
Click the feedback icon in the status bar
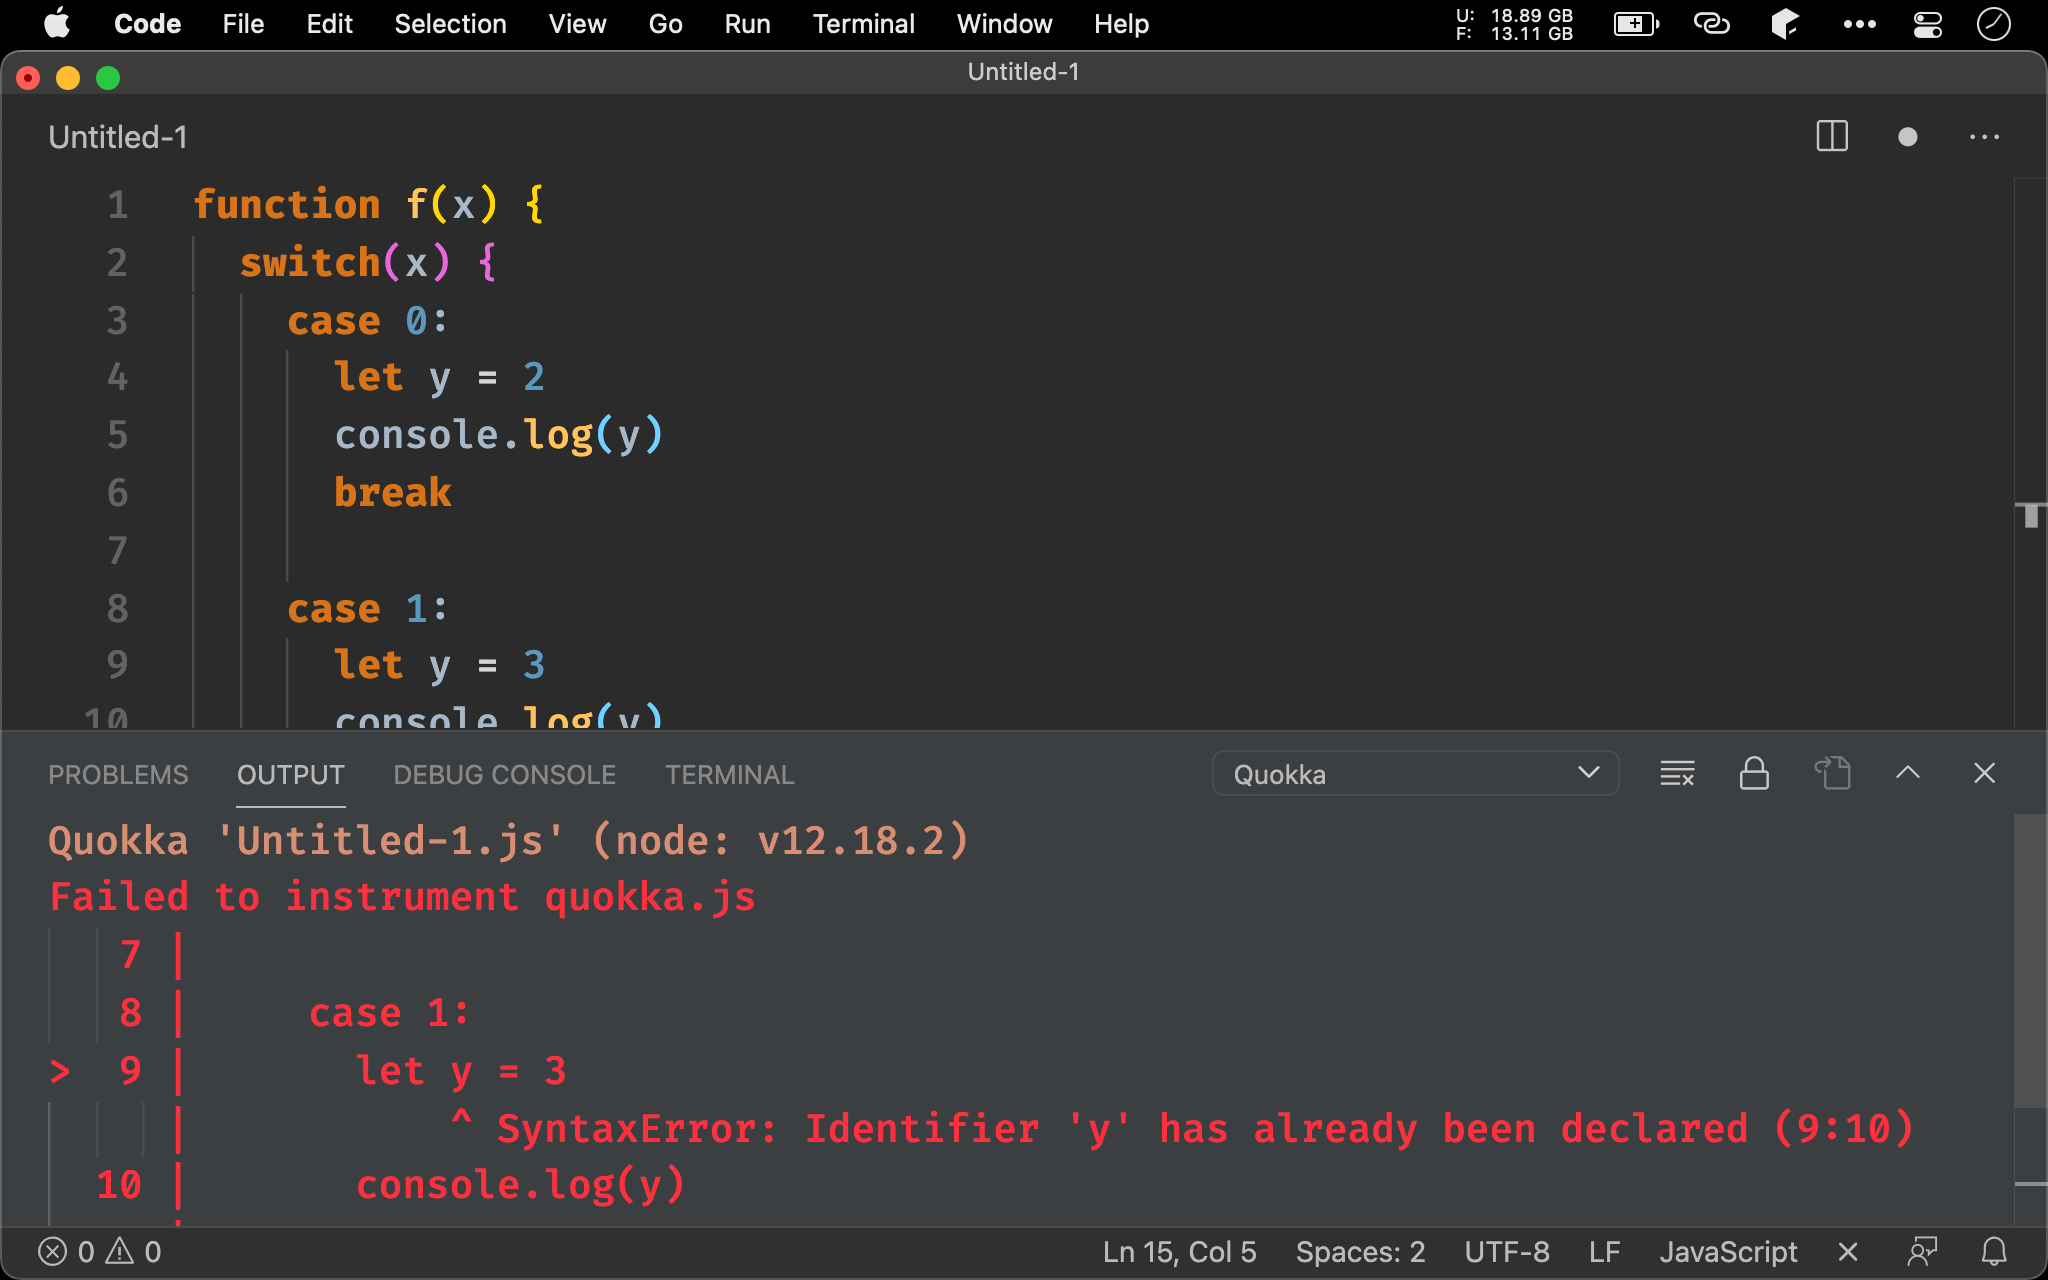click(x=1921, y=1252)
